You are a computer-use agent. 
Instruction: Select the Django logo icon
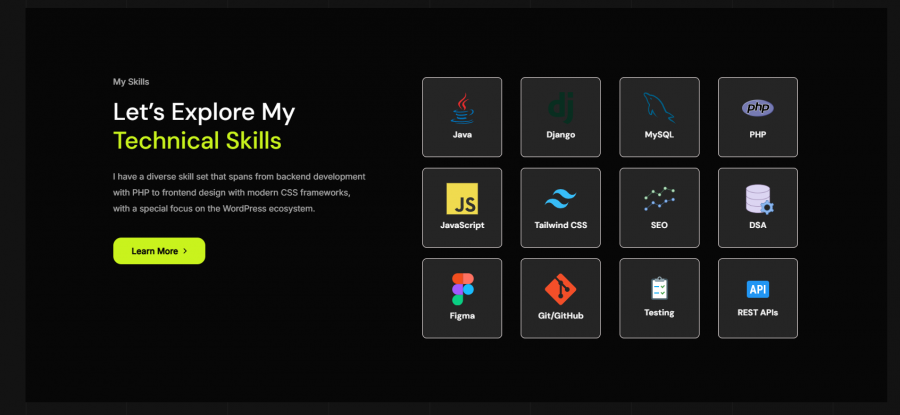click(x=560, y=108)
